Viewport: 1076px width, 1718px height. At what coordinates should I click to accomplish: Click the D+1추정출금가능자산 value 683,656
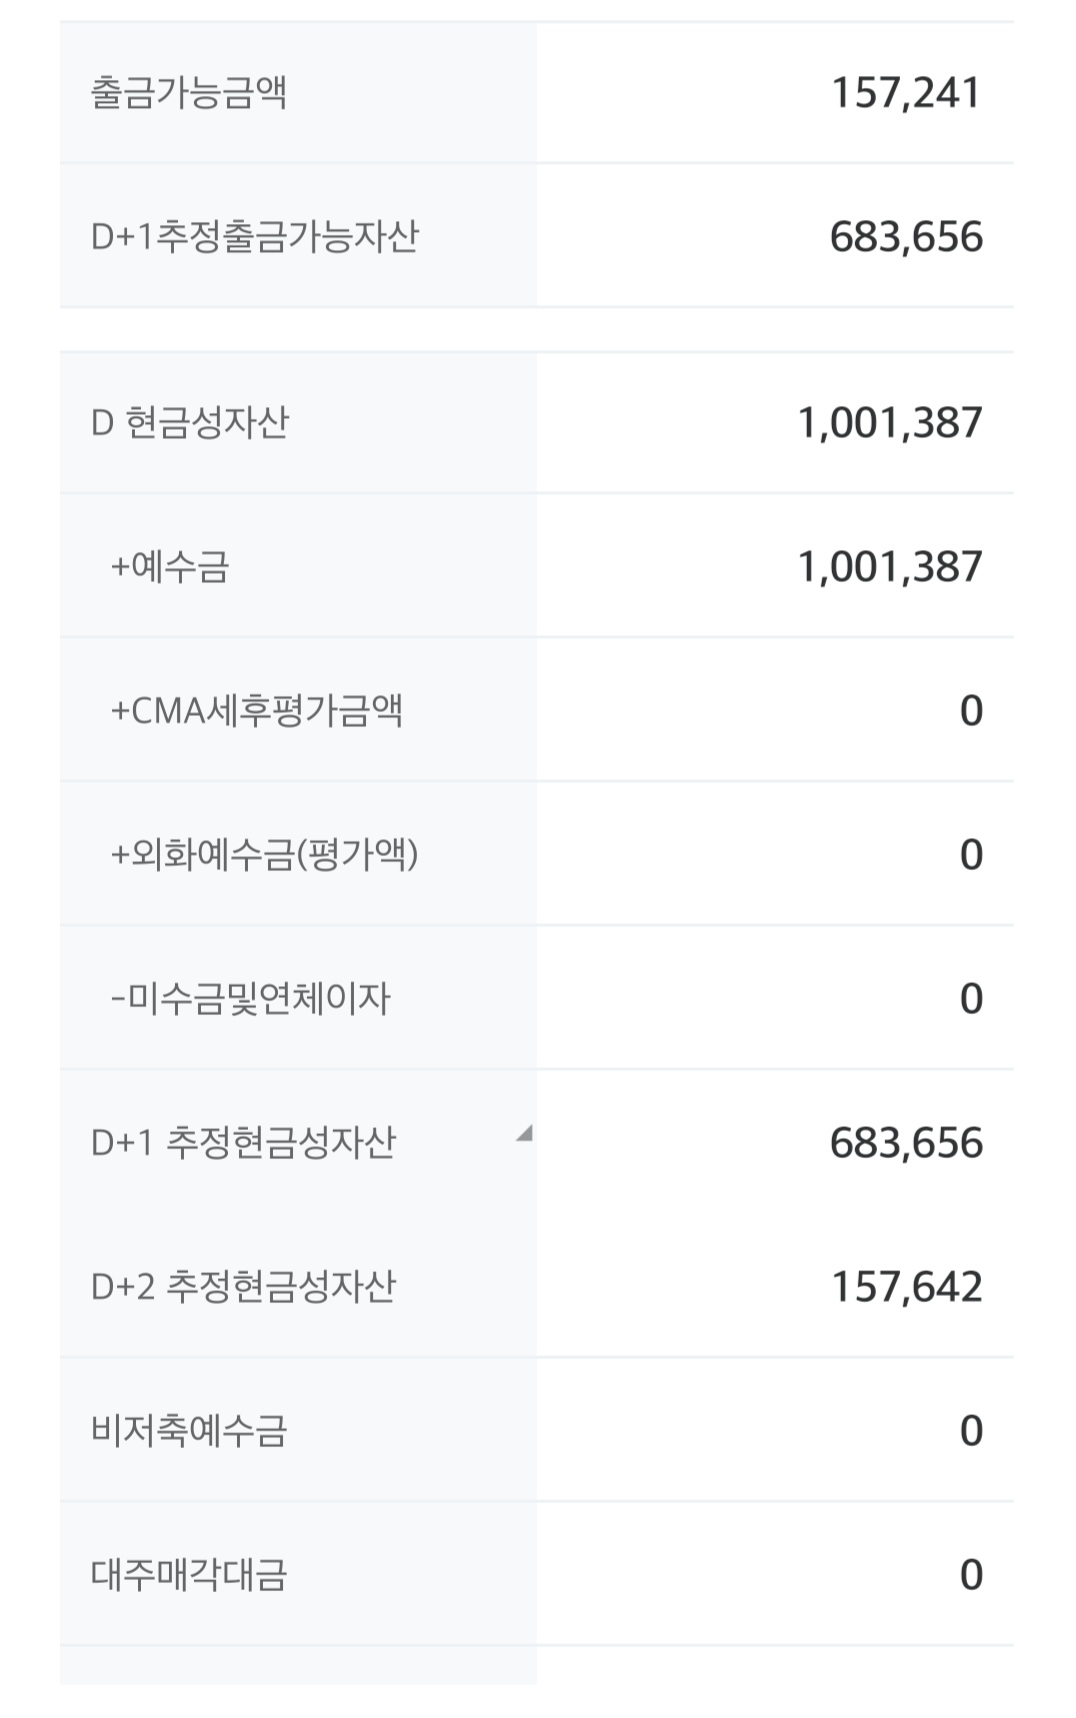click(x=906, y=237)
